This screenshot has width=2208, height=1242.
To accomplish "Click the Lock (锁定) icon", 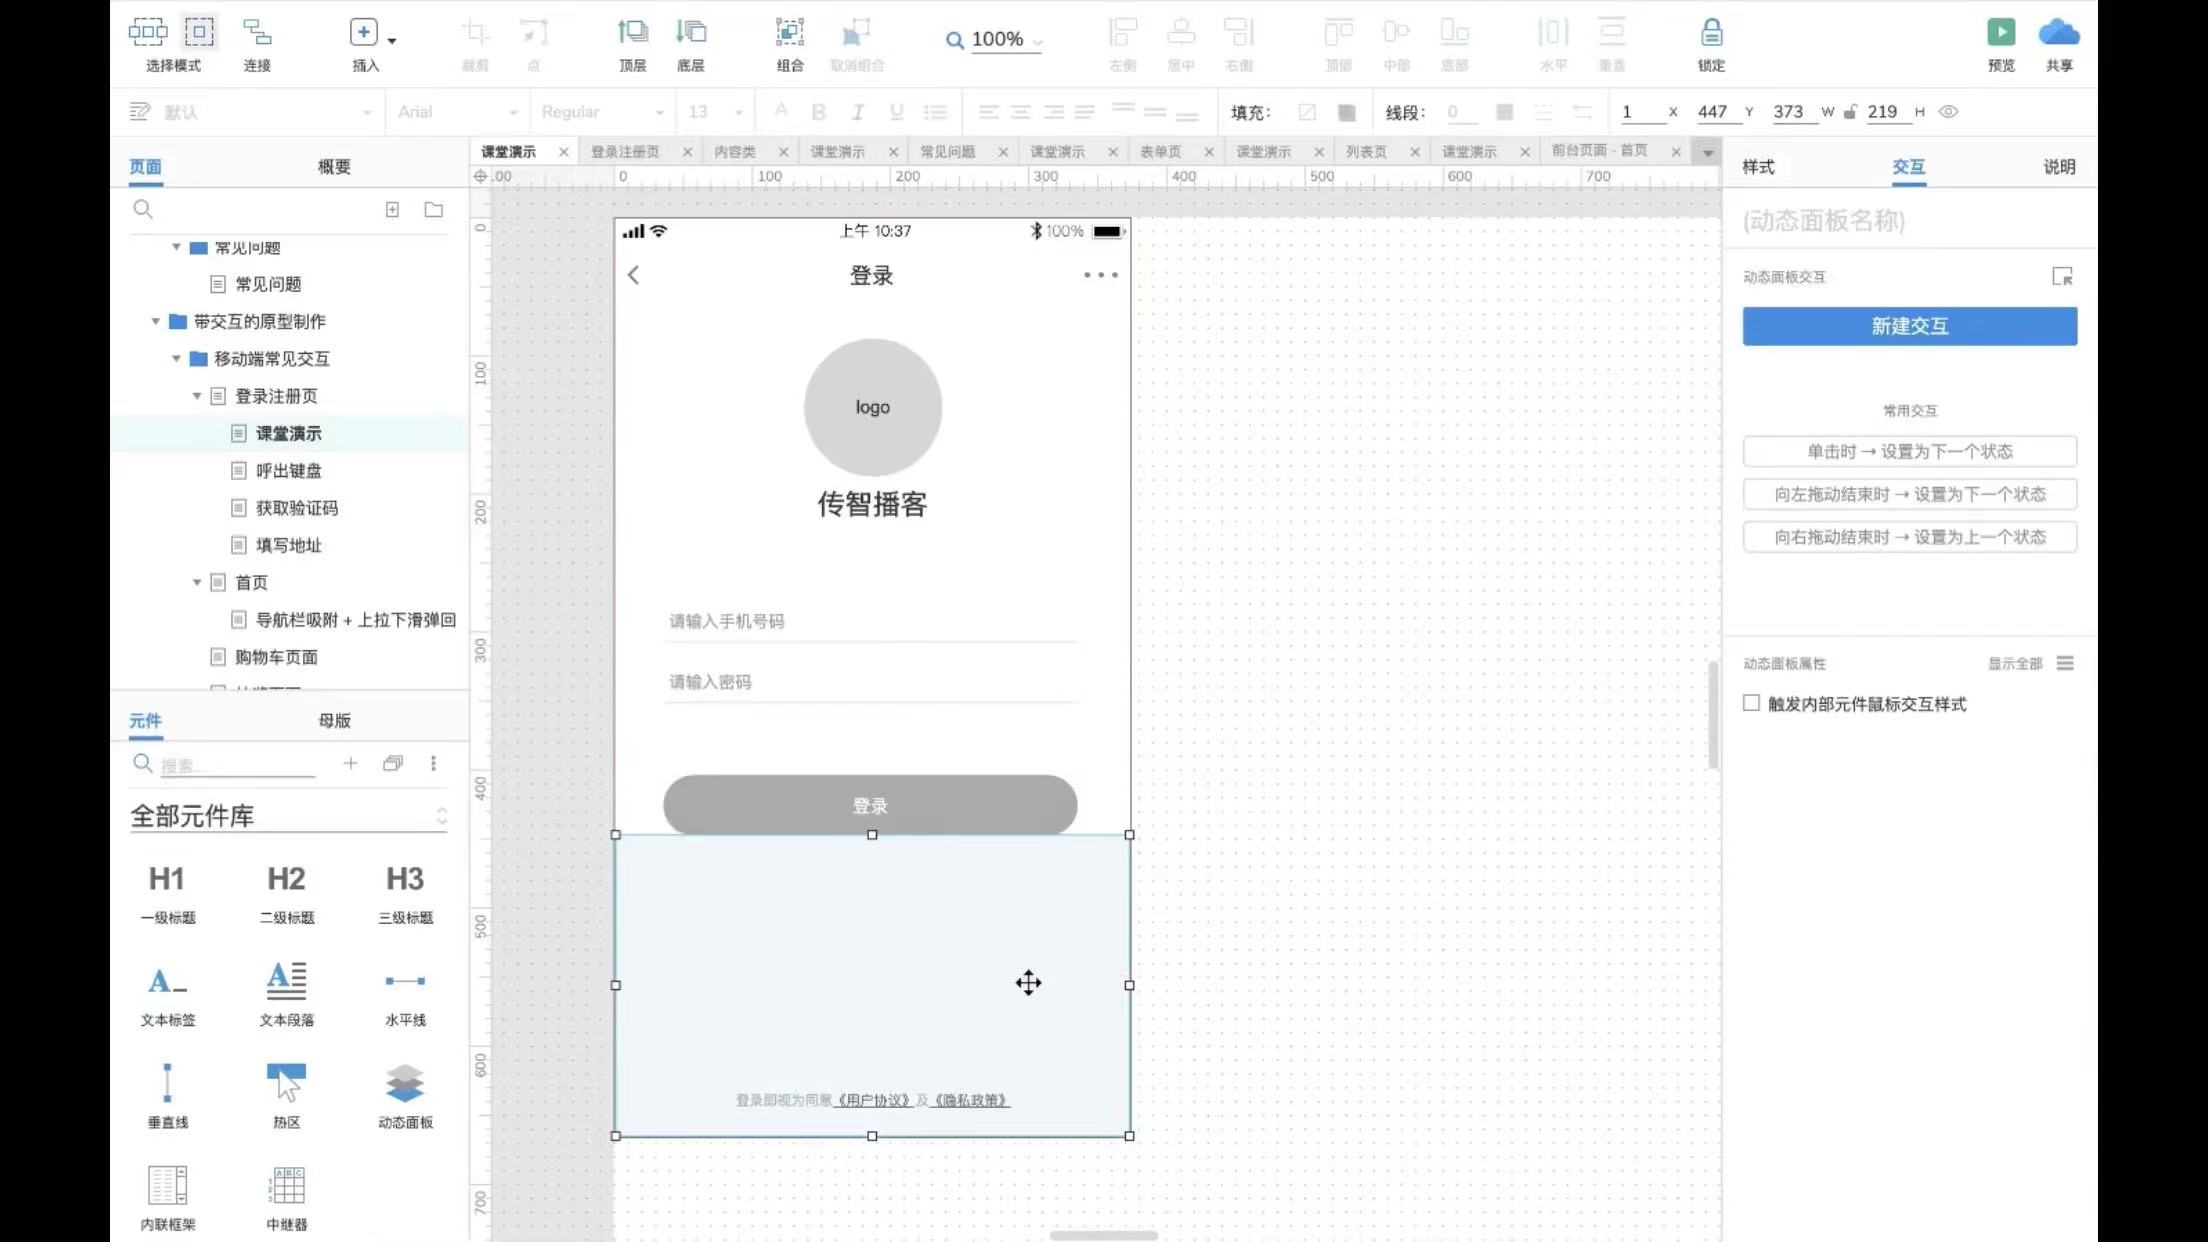I will coord(1711,33).
